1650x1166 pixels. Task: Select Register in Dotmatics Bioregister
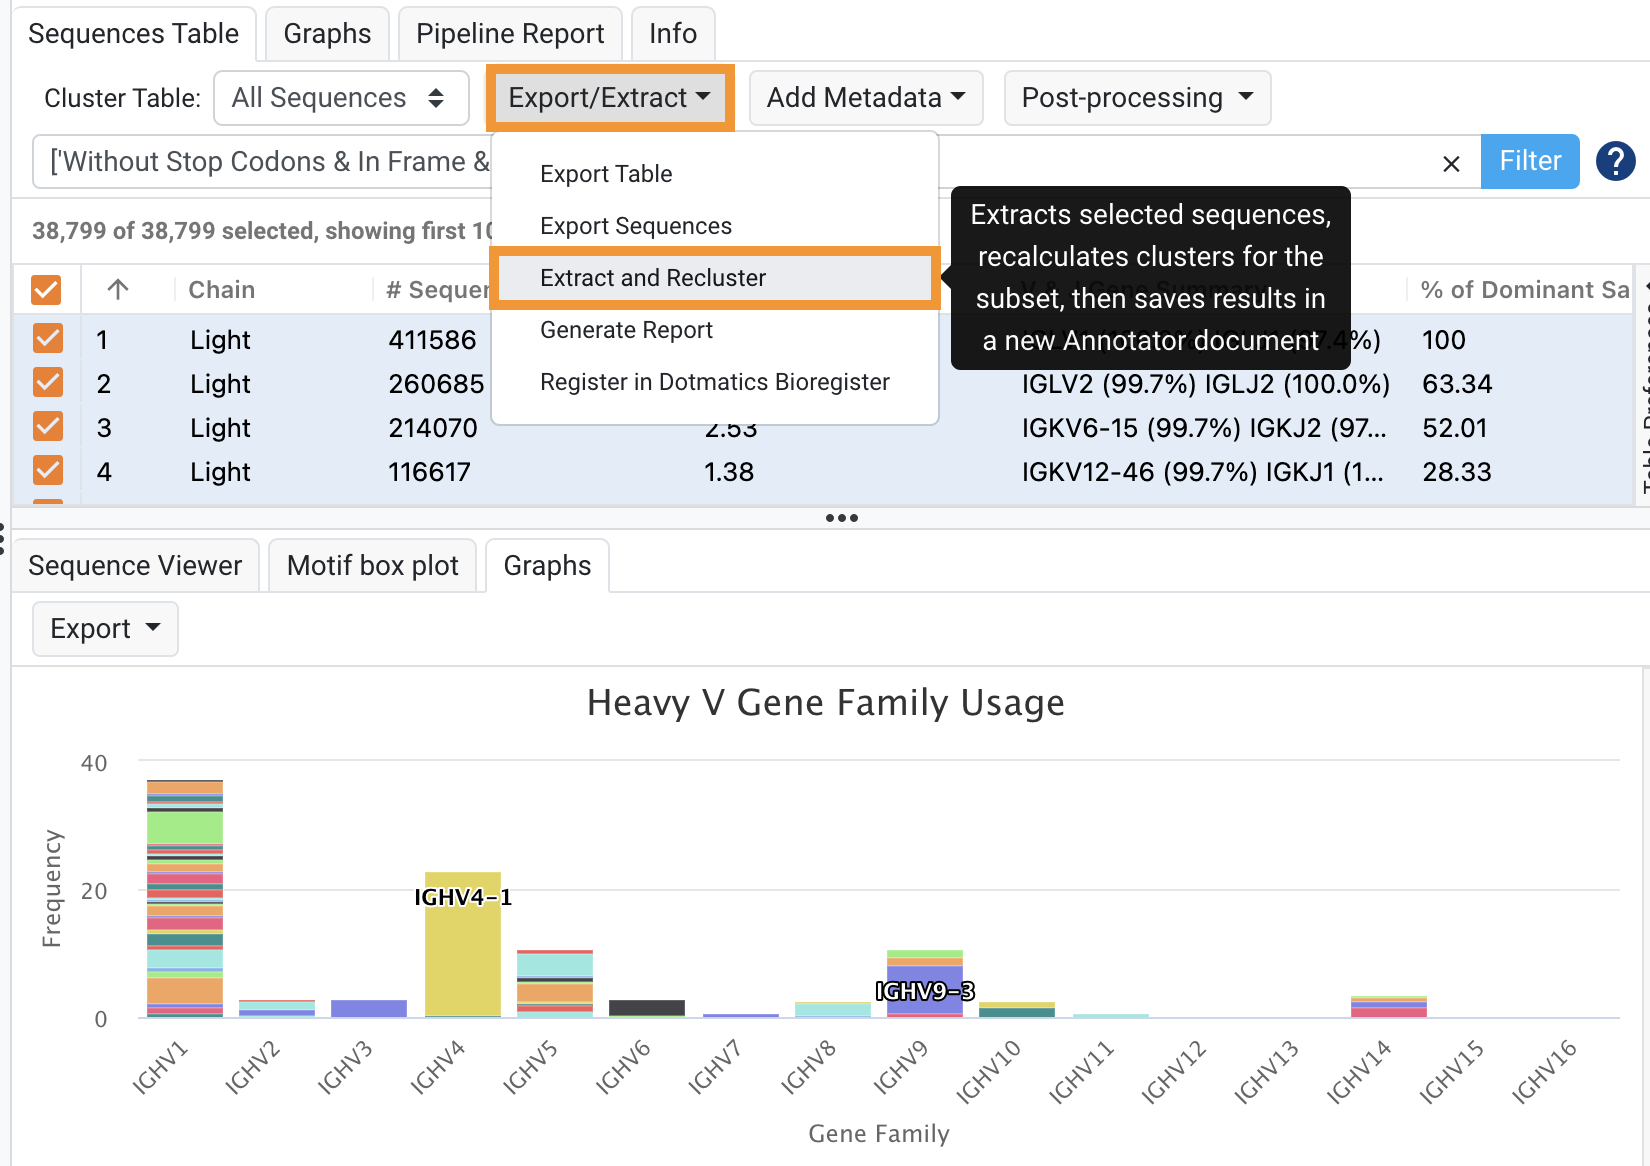[x=714, y=382]
